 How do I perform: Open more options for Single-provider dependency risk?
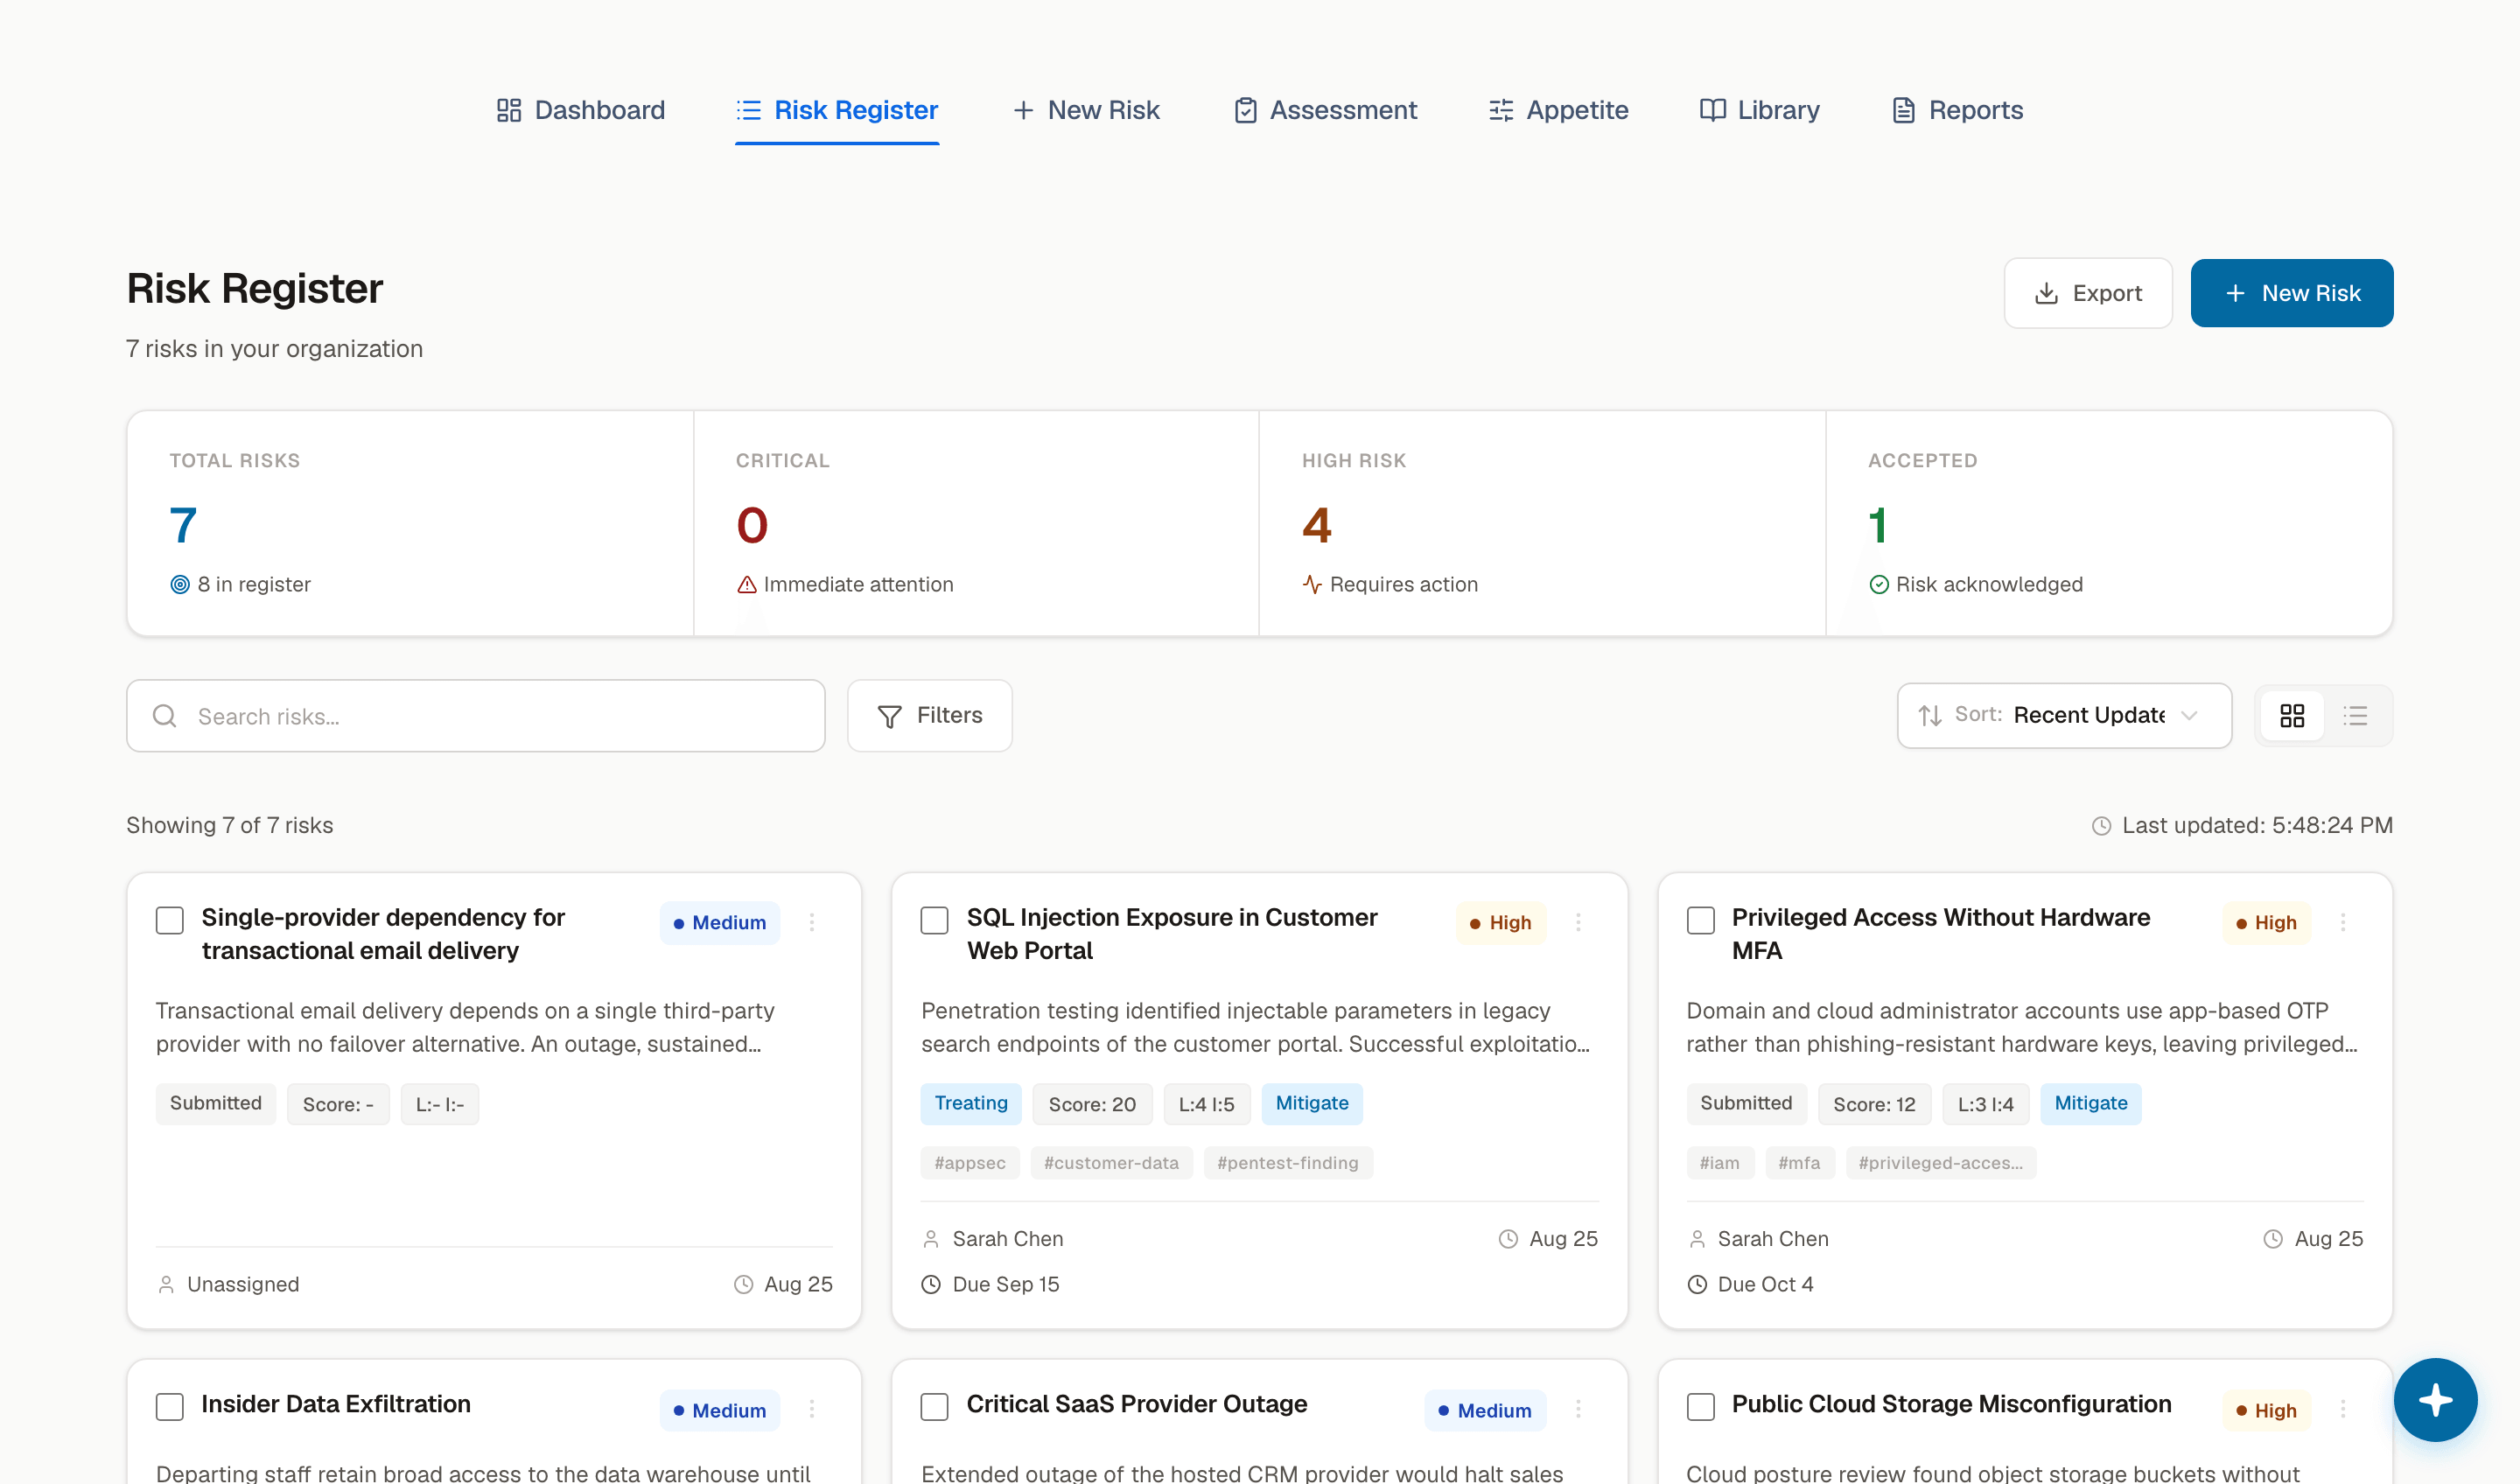pos(812,922)
